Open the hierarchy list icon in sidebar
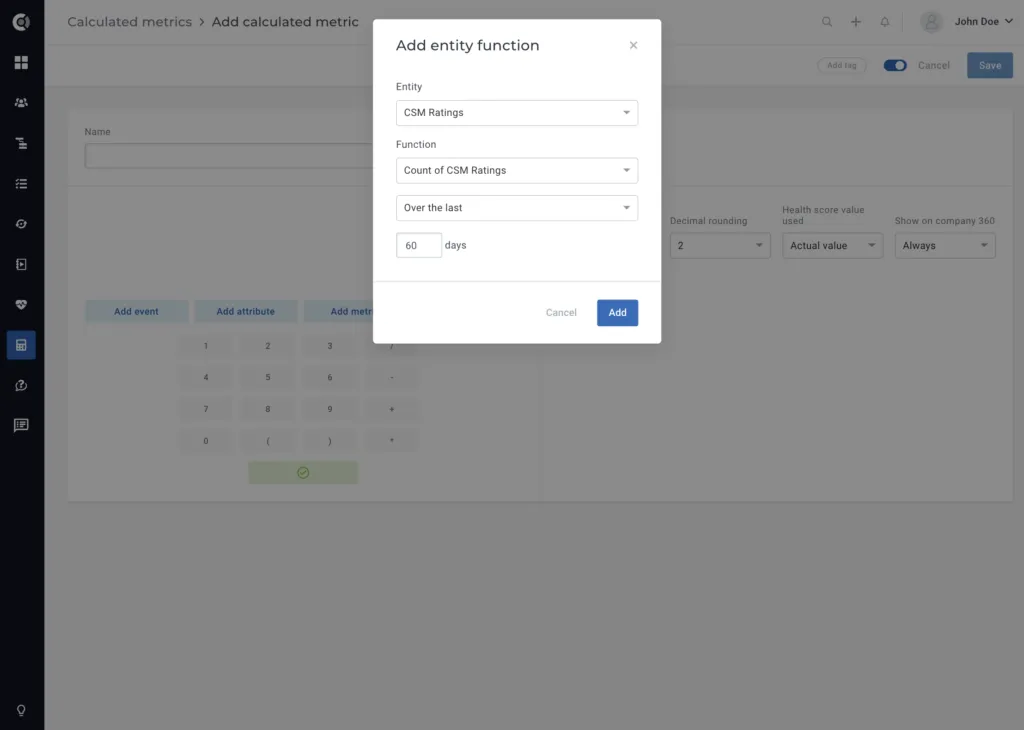Image resolution: width=1024 pixels, height=730 pixels. pyautogui.click(x=21, y=143)
